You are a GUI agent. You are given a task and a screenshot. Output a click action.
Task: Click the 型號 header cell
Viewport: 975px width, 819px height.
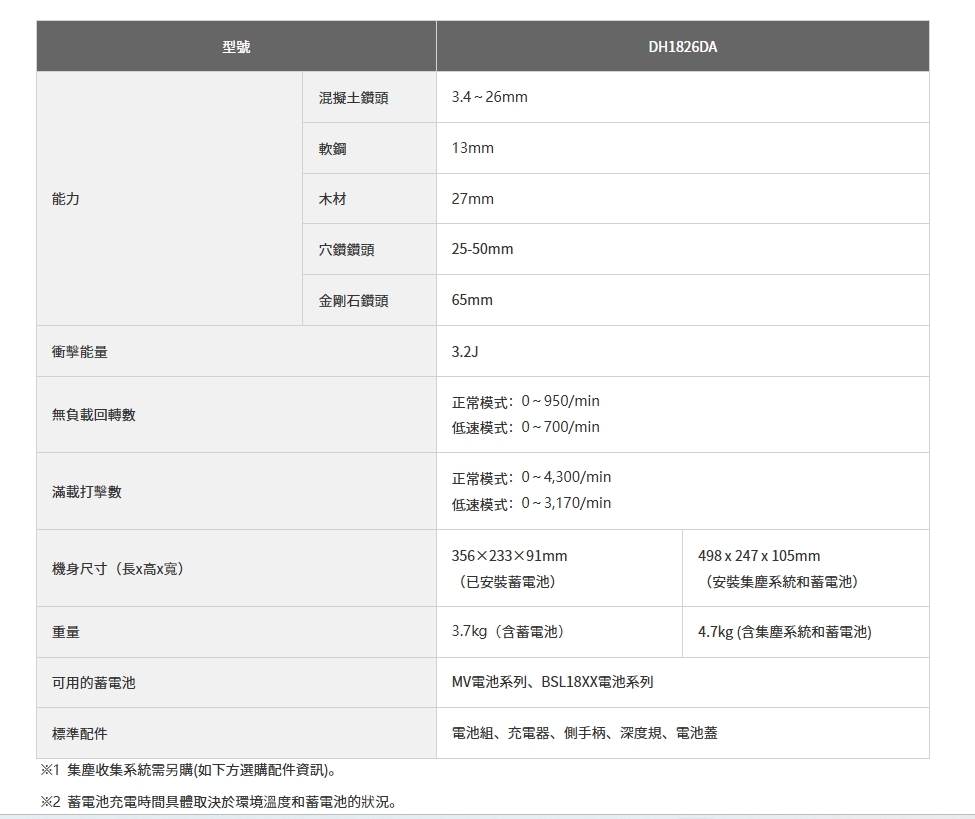(x=236, y=46)
